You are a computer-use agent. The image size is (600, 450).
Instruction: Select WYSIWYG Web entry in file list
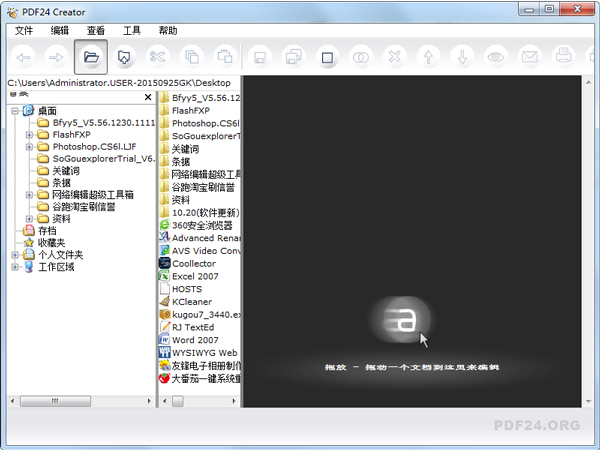(x=204, y=353)
